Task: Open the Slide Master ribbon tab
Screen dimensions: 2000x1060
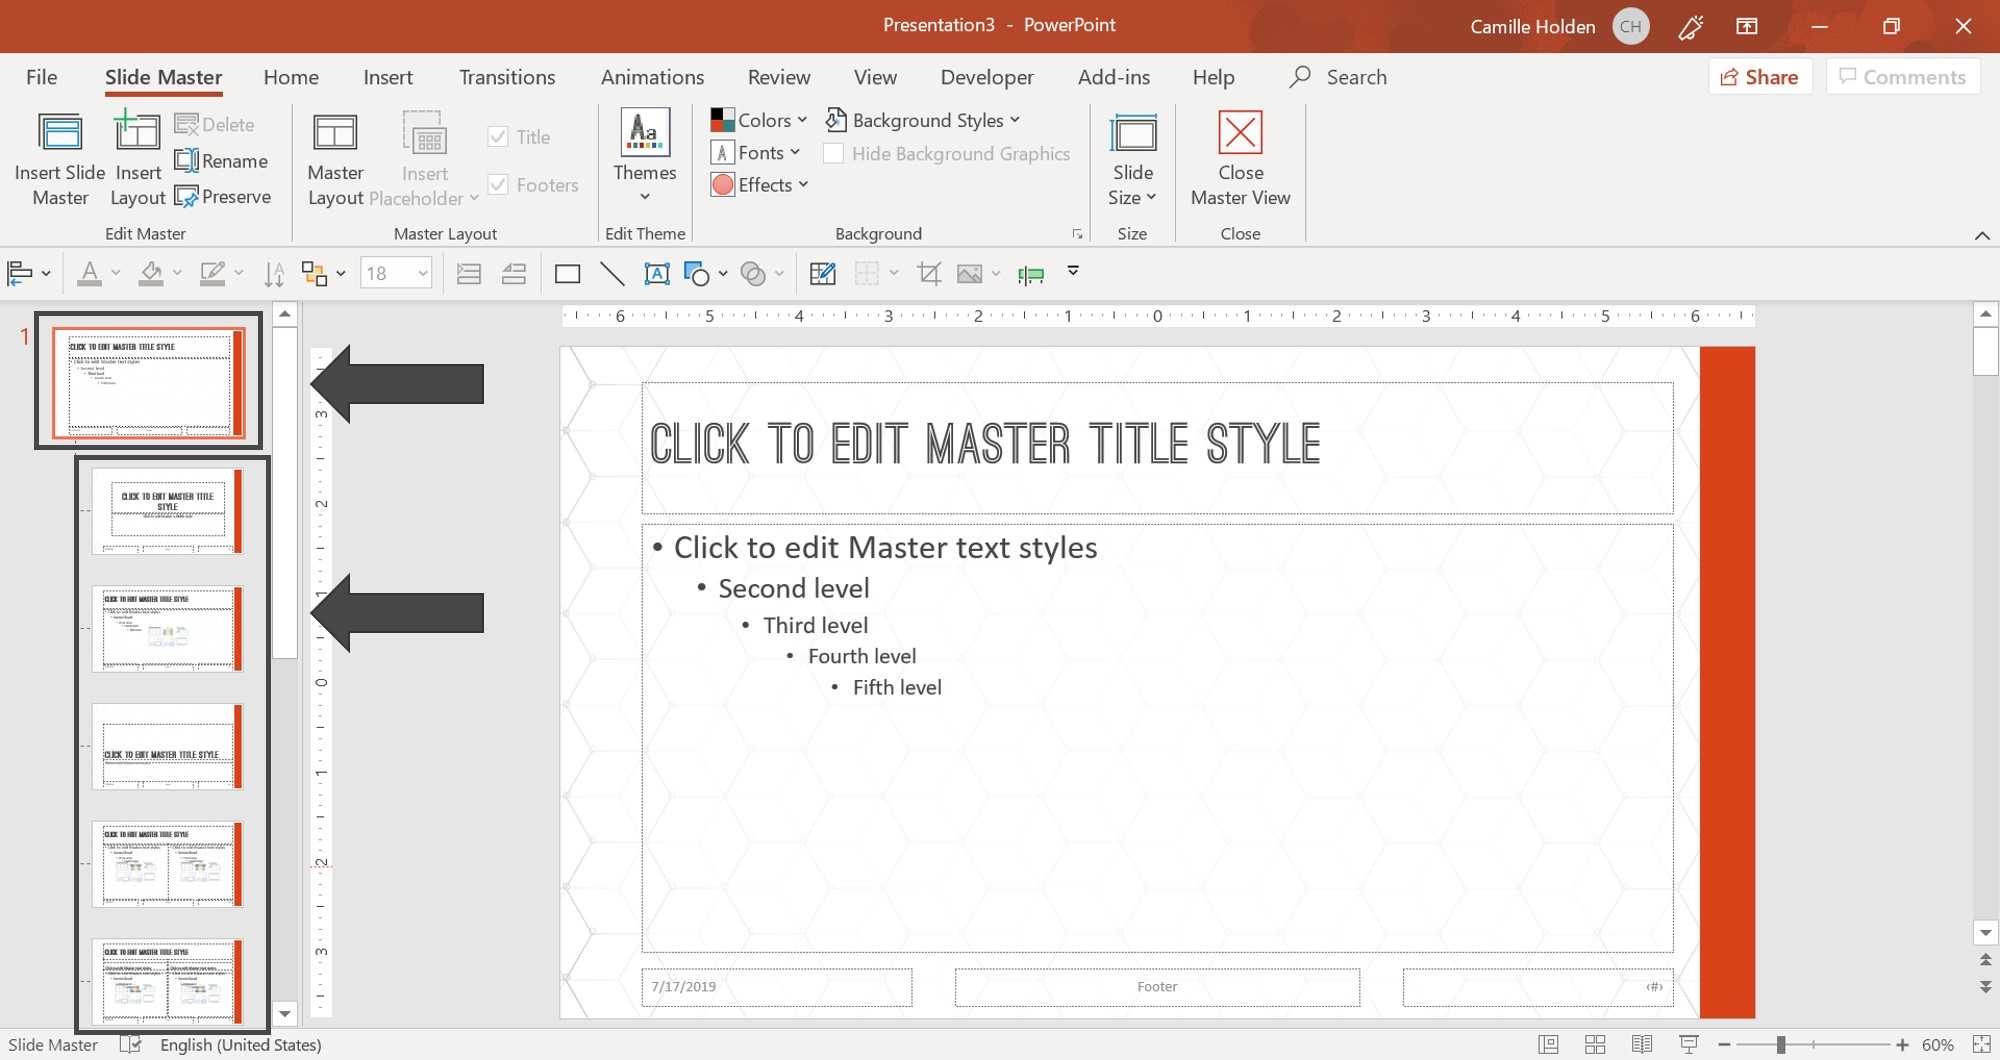Action: pos(162,76)
